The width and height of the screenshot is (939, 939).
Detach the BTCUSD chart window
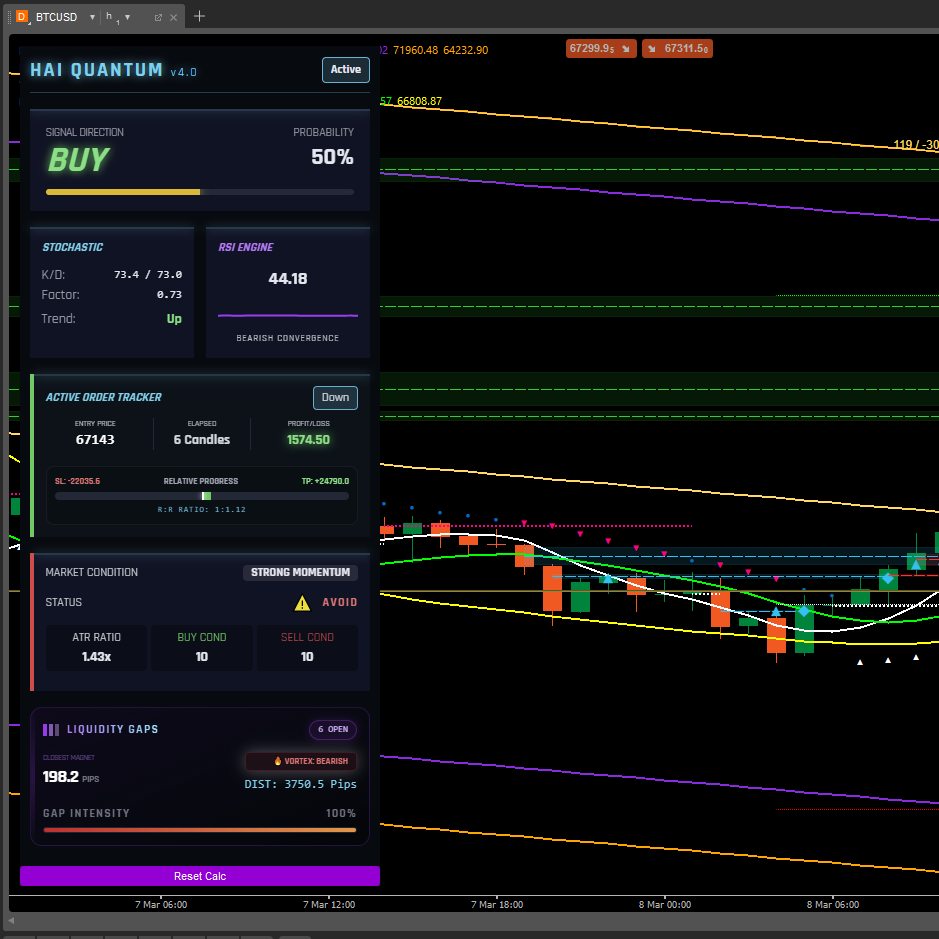(x=158, y=18)
